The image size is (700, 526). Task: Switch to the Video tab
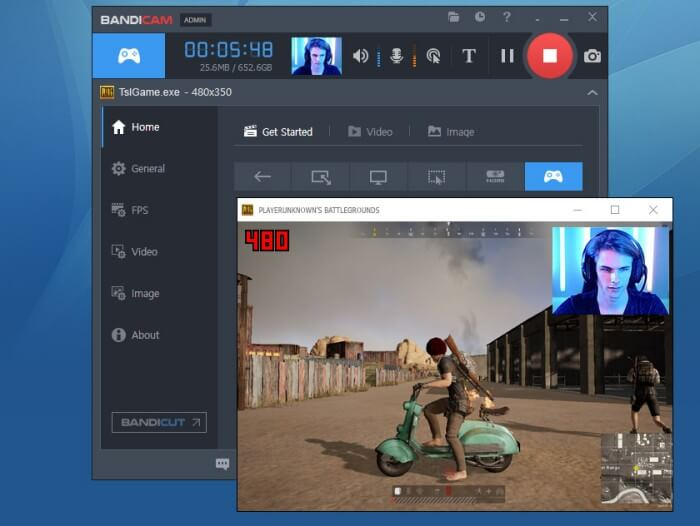[x=370, y=132]
